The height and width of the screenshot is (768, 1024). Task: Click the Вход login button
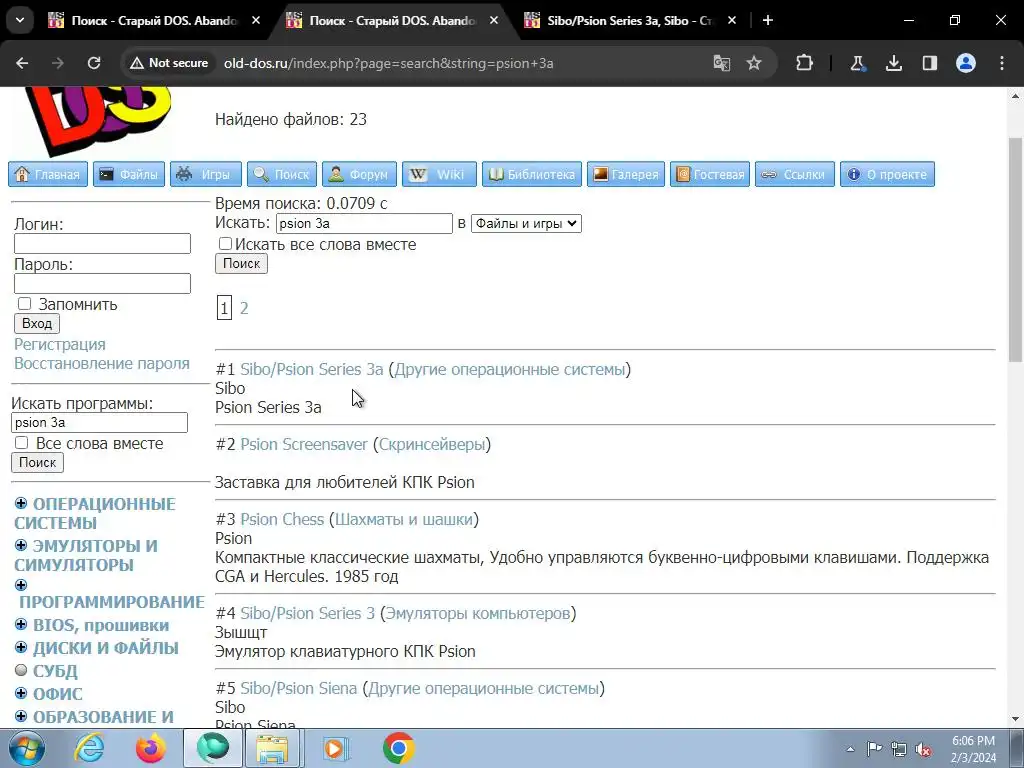pos(37,324)
